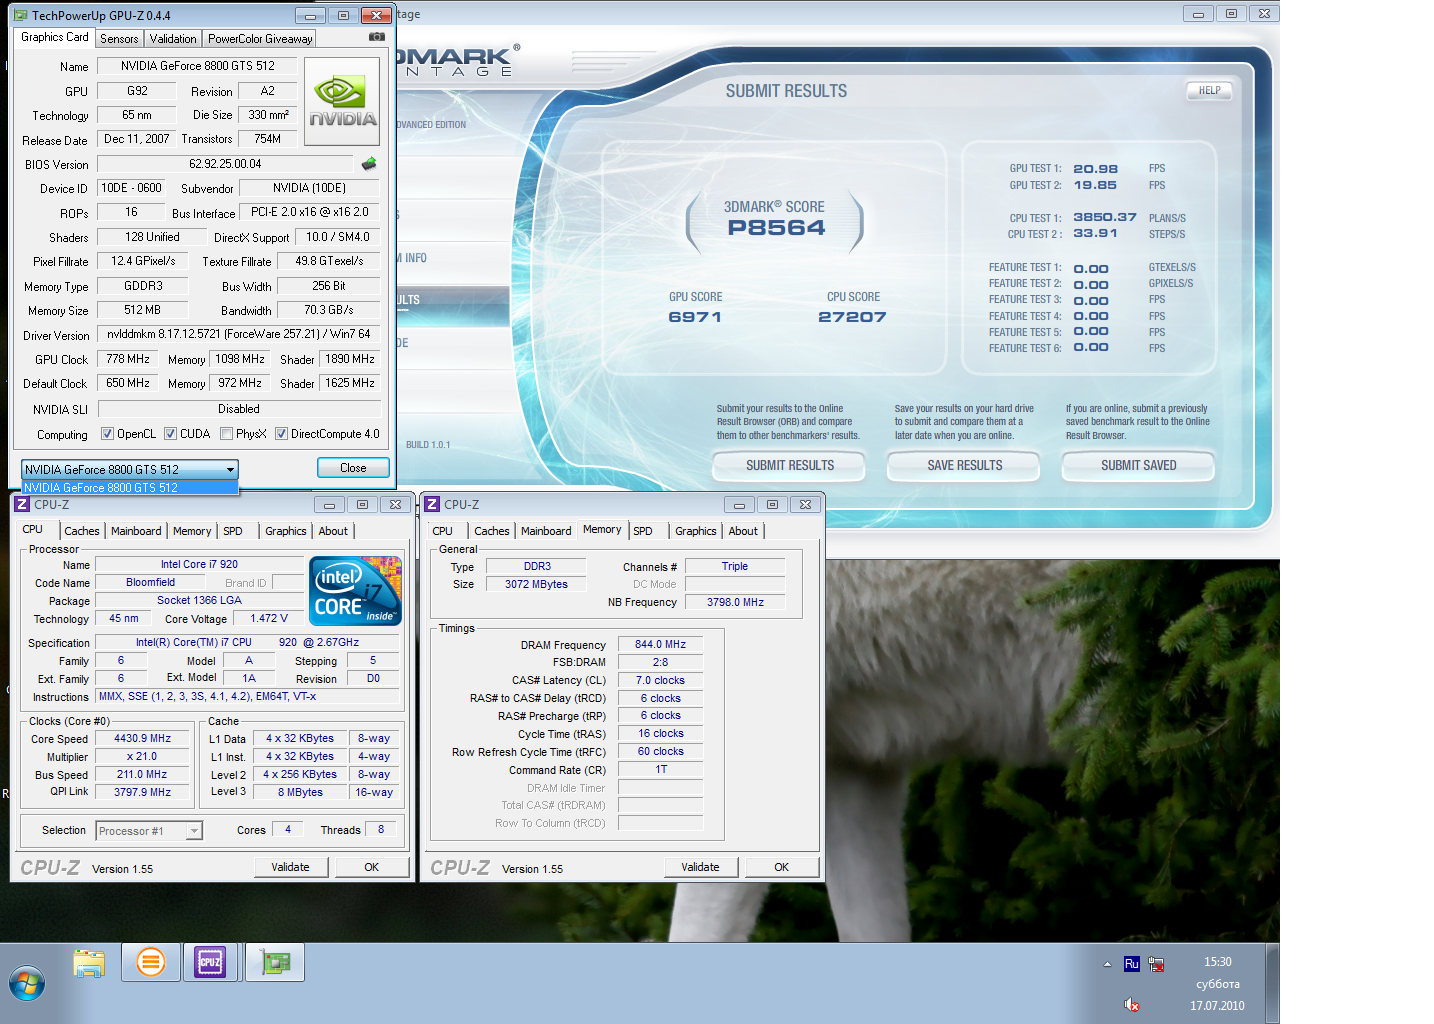Click the Ru language indicator in the tray
Screen dimensions: 1434x1024
pyautogui.click(x=1132, y=964)
